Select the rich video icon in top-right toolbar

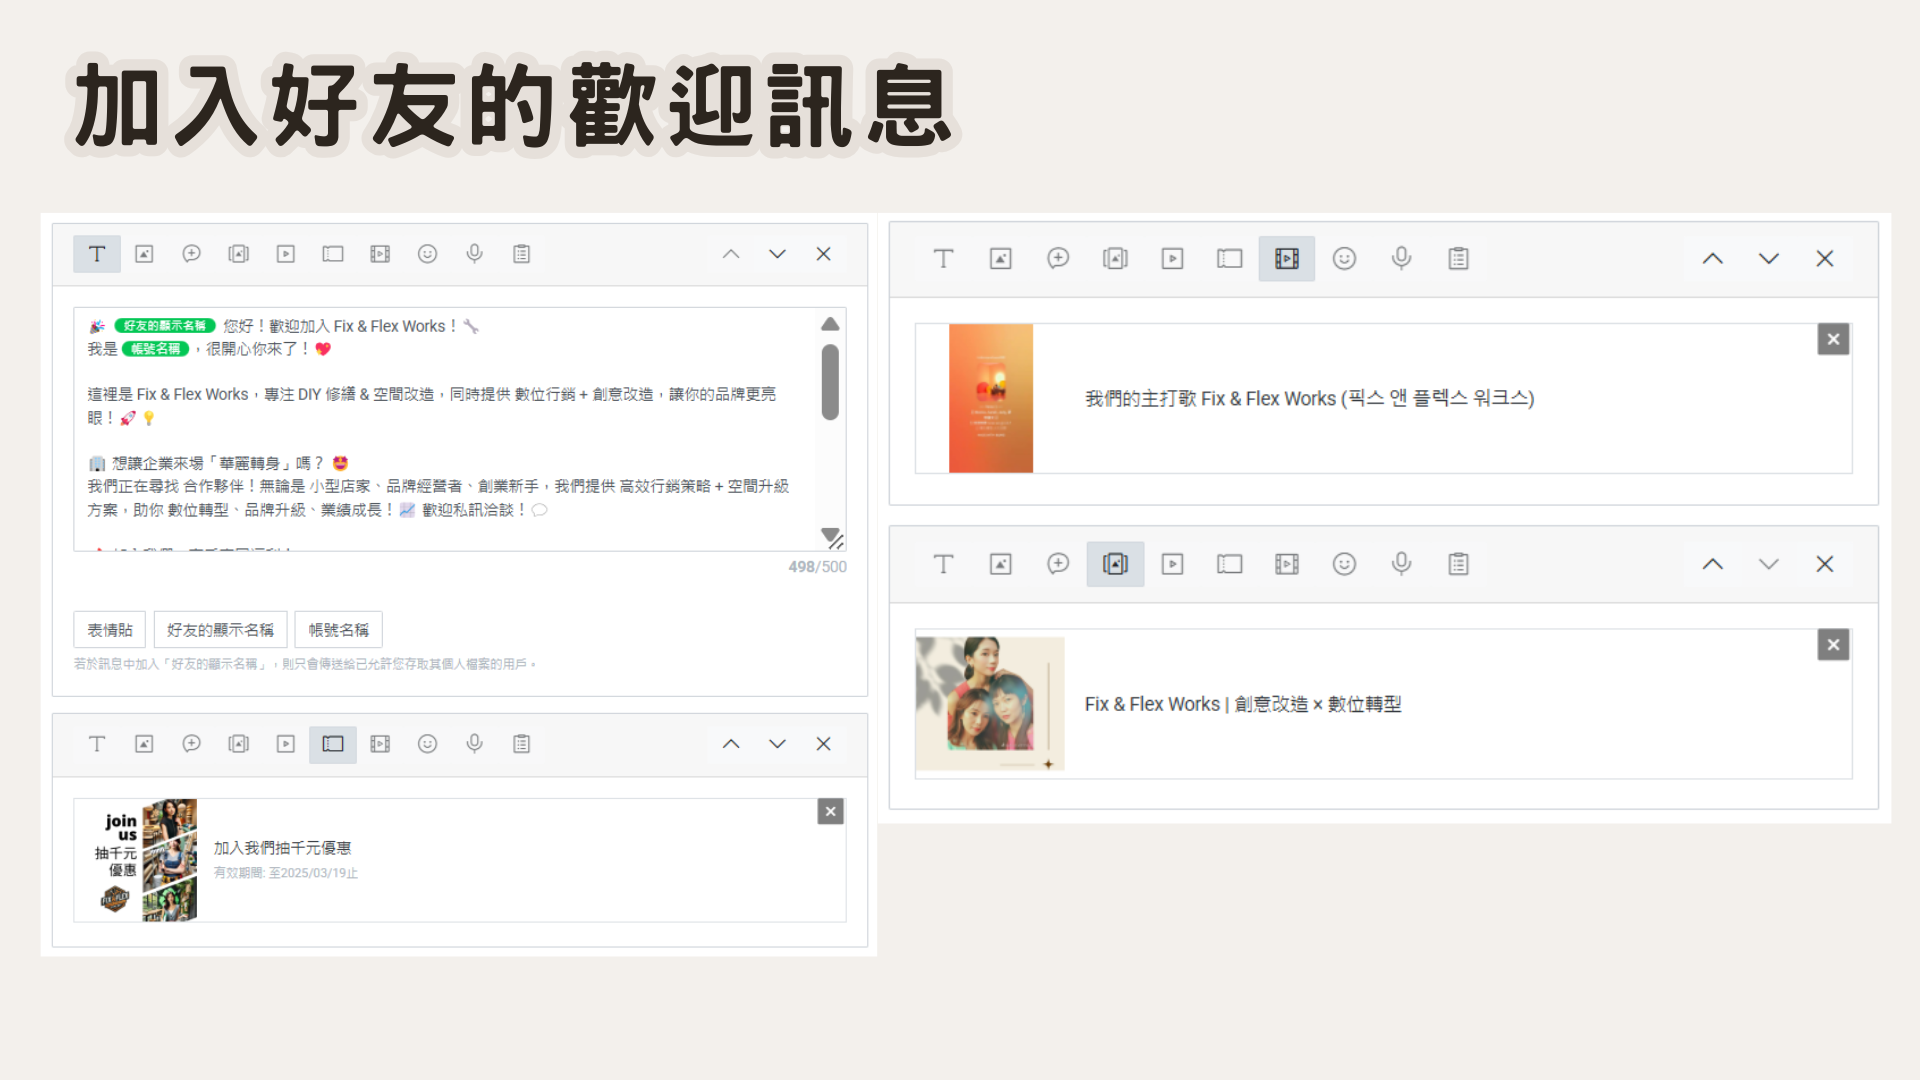[1286, 259]
